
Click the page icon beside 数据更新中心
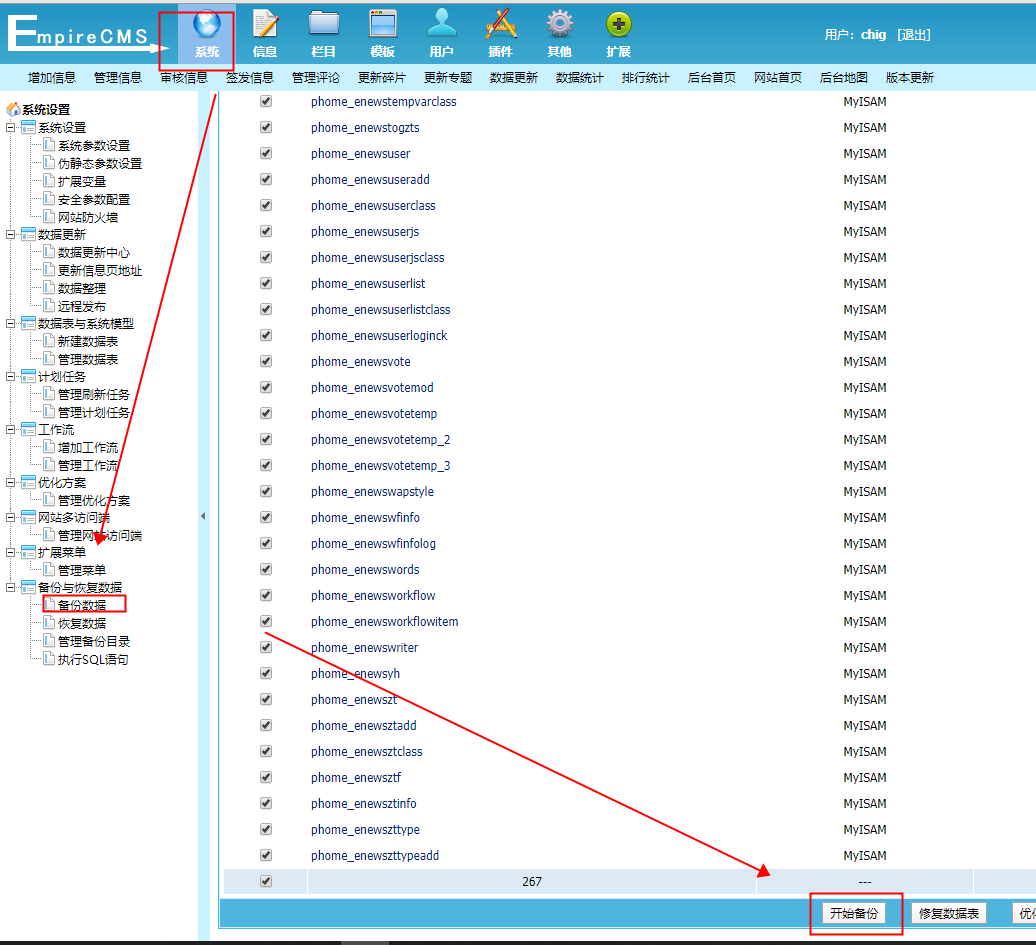[49, 251]
